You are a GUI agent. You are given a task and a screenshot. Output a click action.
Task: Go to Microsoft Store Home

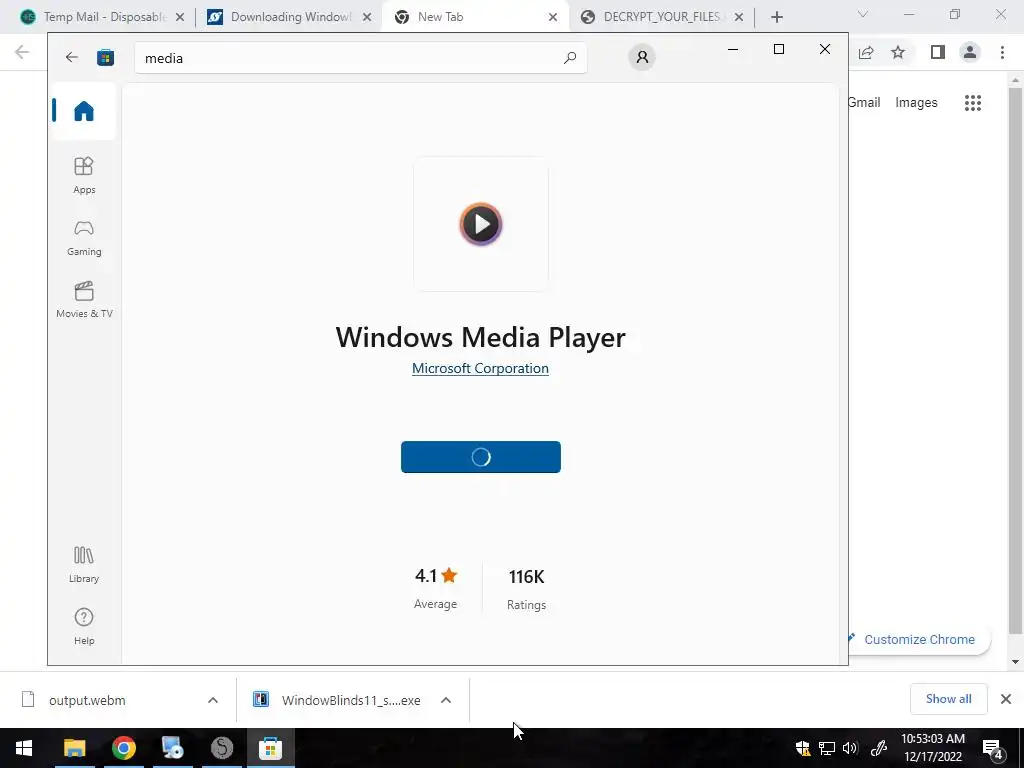84,111
